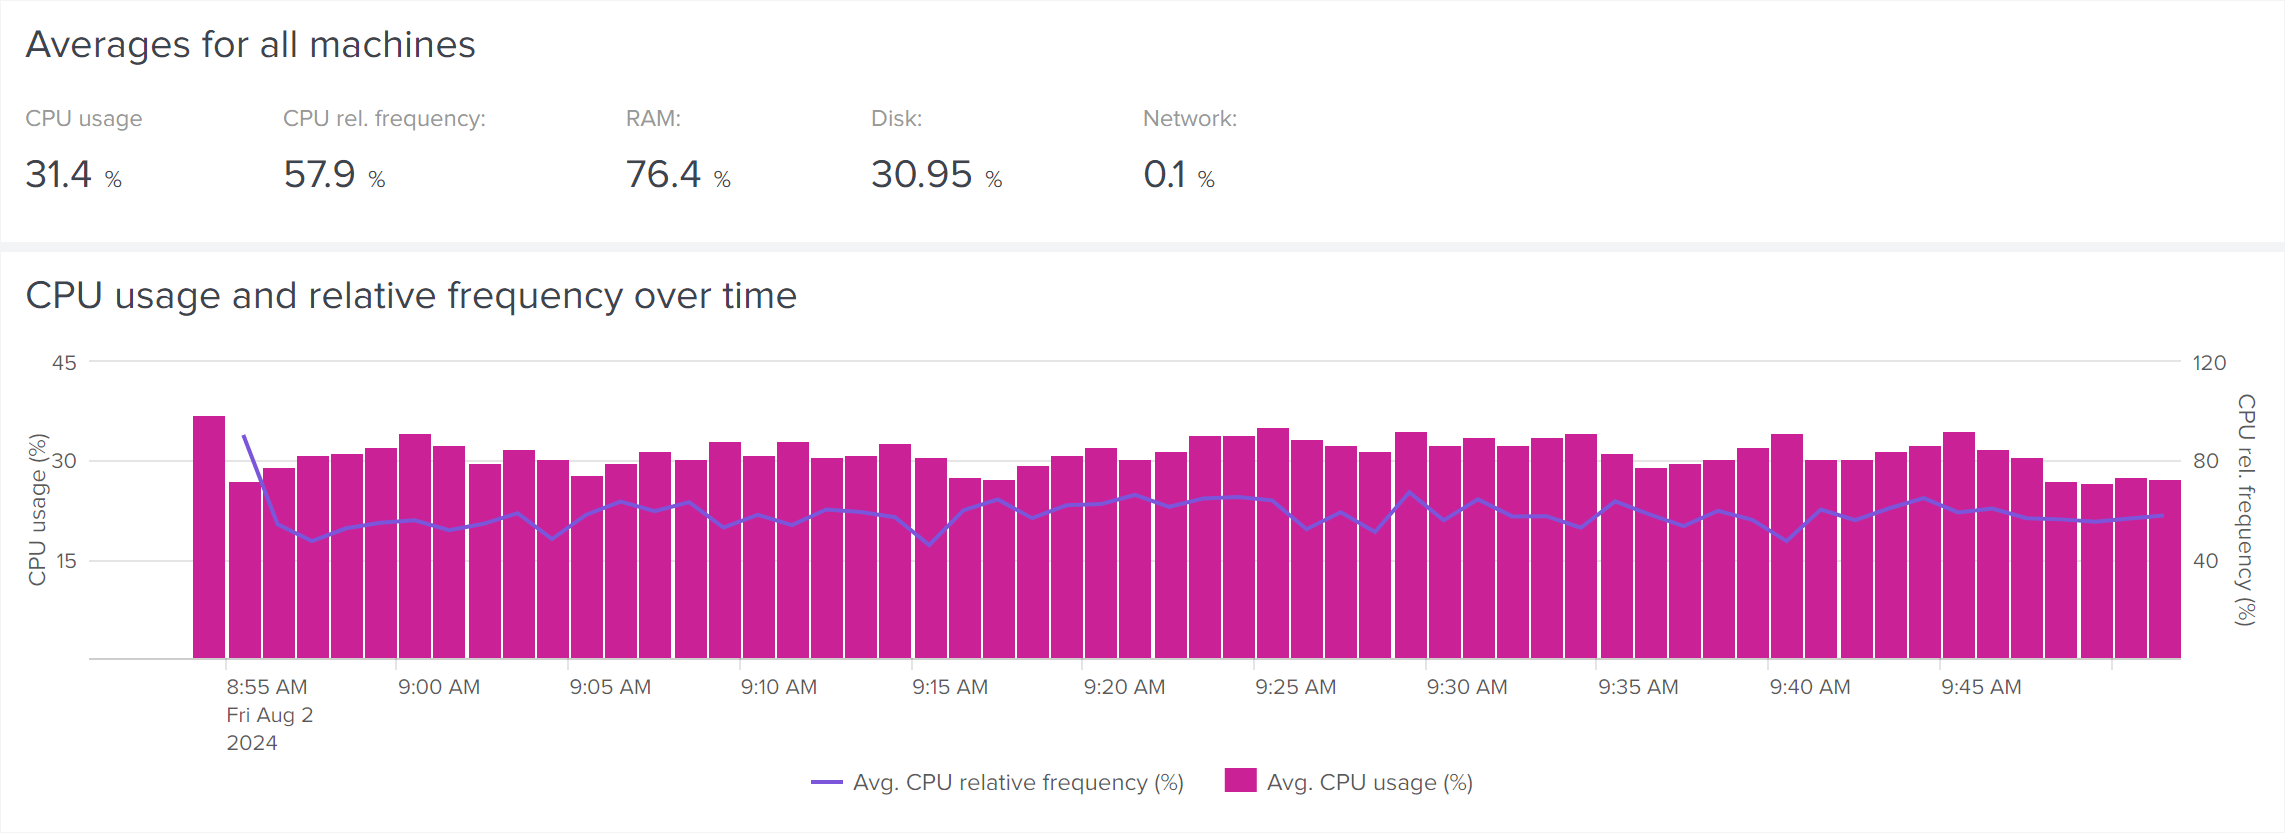Click the purple line icon in the legend
The image size is (2285, 833).
pos(826,782)
